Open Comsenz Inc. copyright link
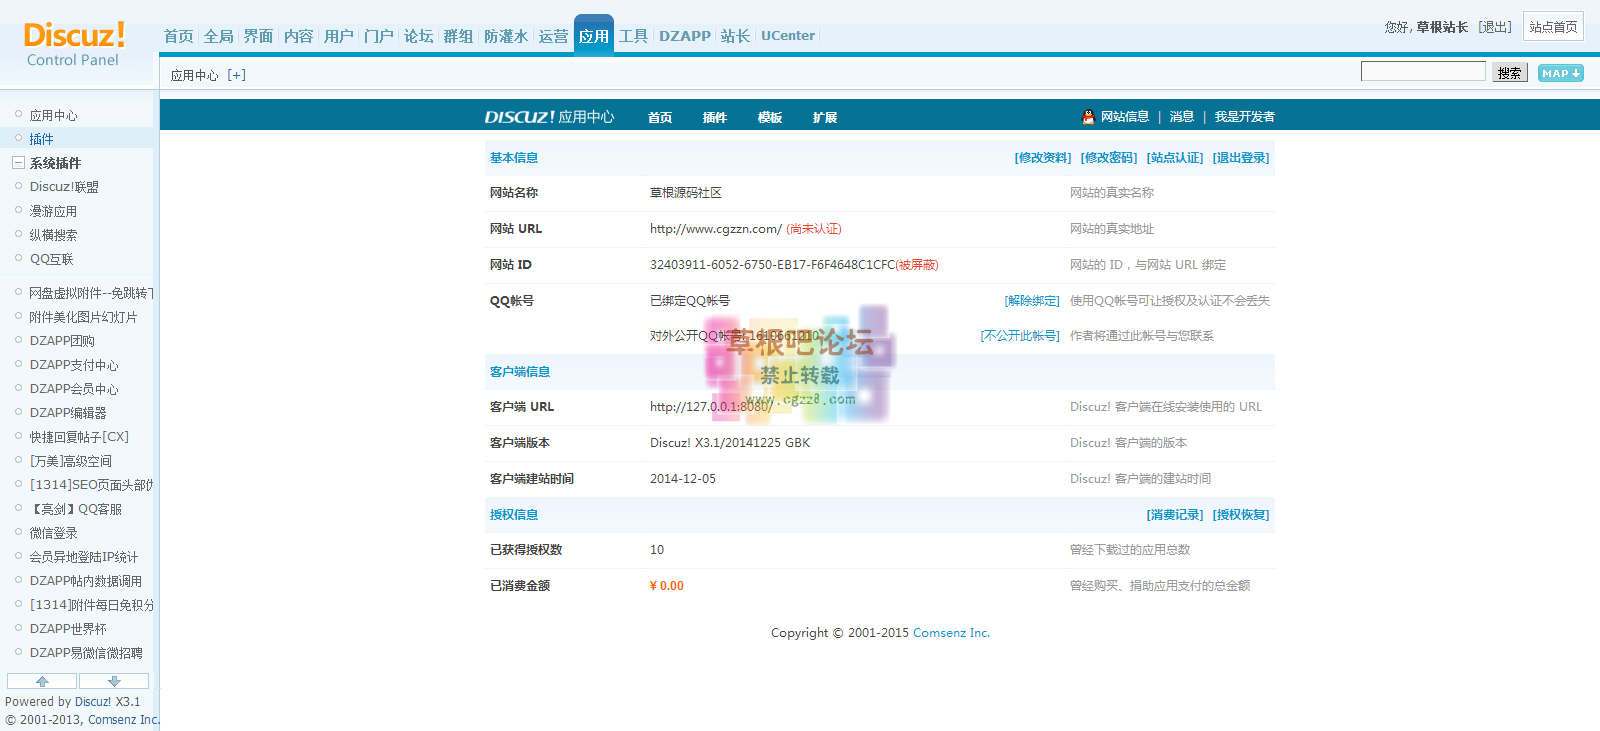This screenshot has width=1600, height=731. click(951, 633)
